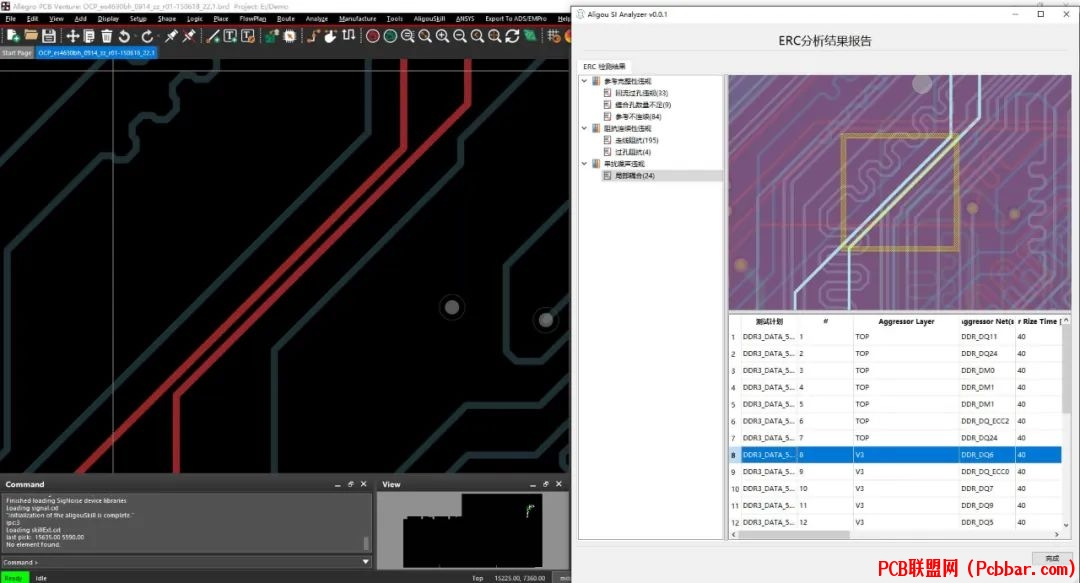Screen dimensions: 1080x583
Task: Collapse the third ERC tree category
Action: point(585,164)
